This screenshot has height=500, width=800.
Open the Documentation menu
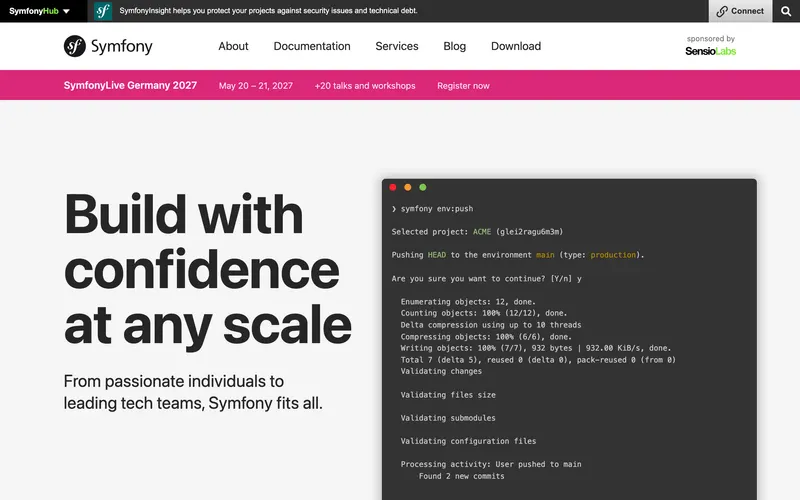(x=312, y=46)
